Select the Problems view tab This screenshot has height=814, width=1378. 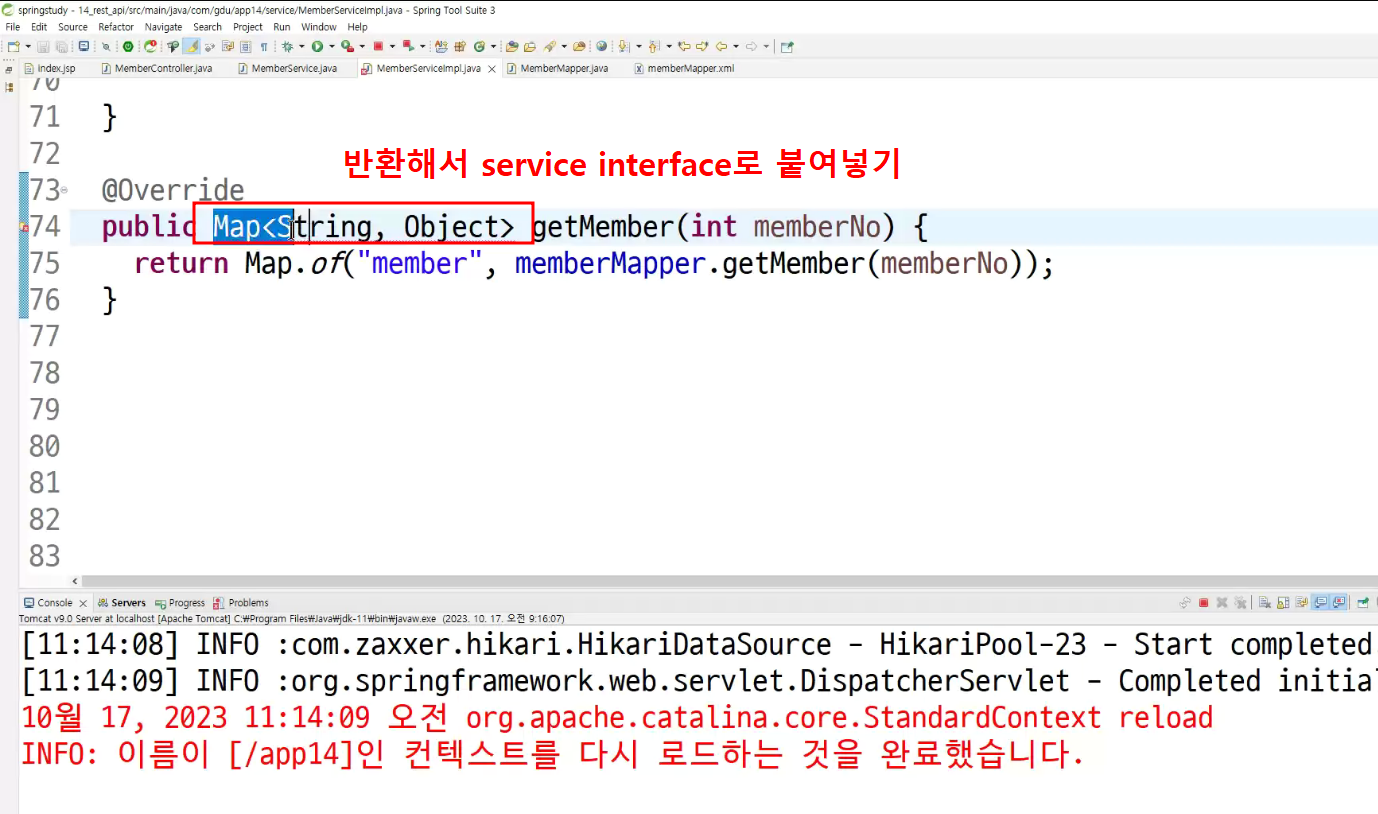tap(242, 603)
